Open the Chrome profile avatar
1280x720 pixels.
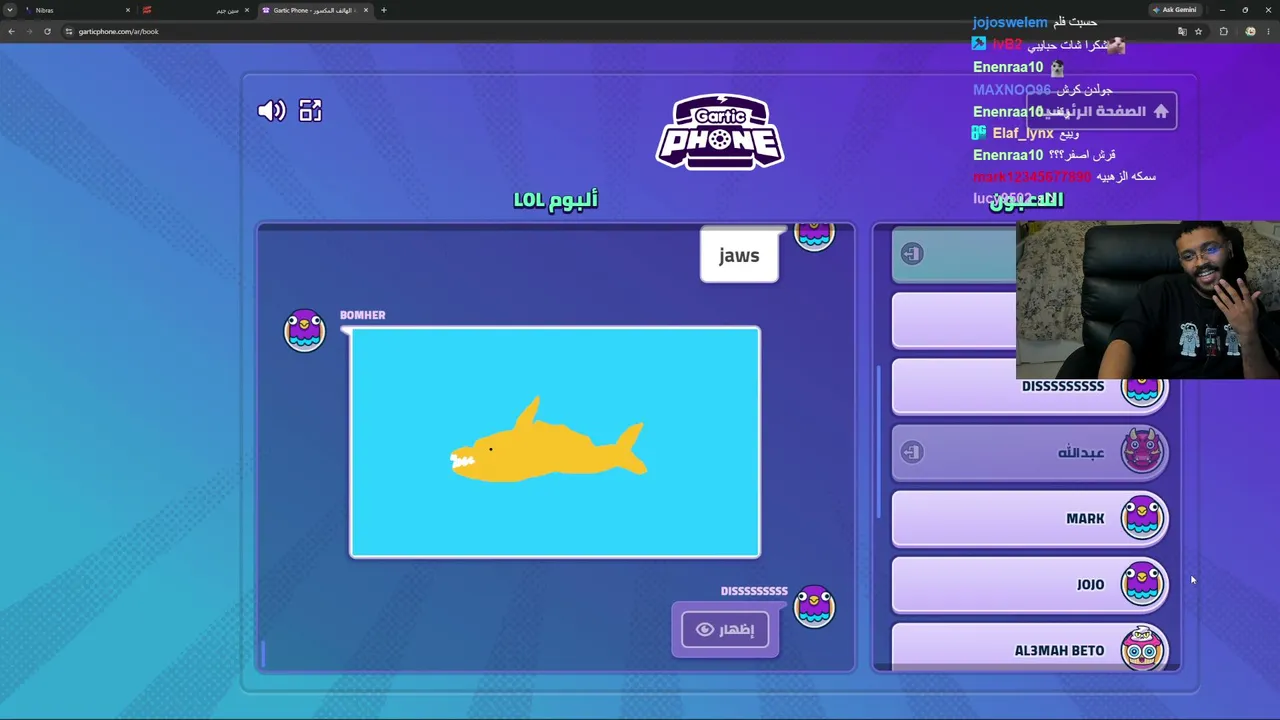pyautogui.click(x=1250, y=31)
